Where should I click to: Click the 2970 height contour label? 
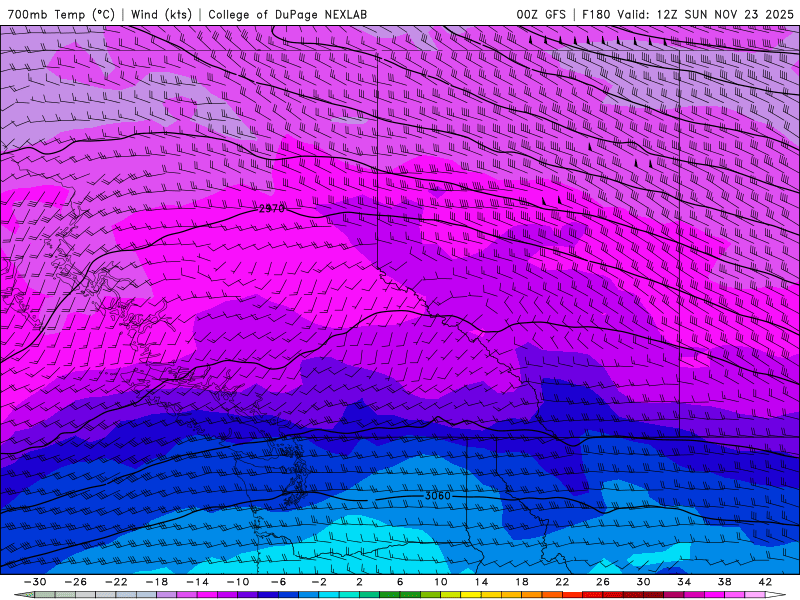pos(272,208)
